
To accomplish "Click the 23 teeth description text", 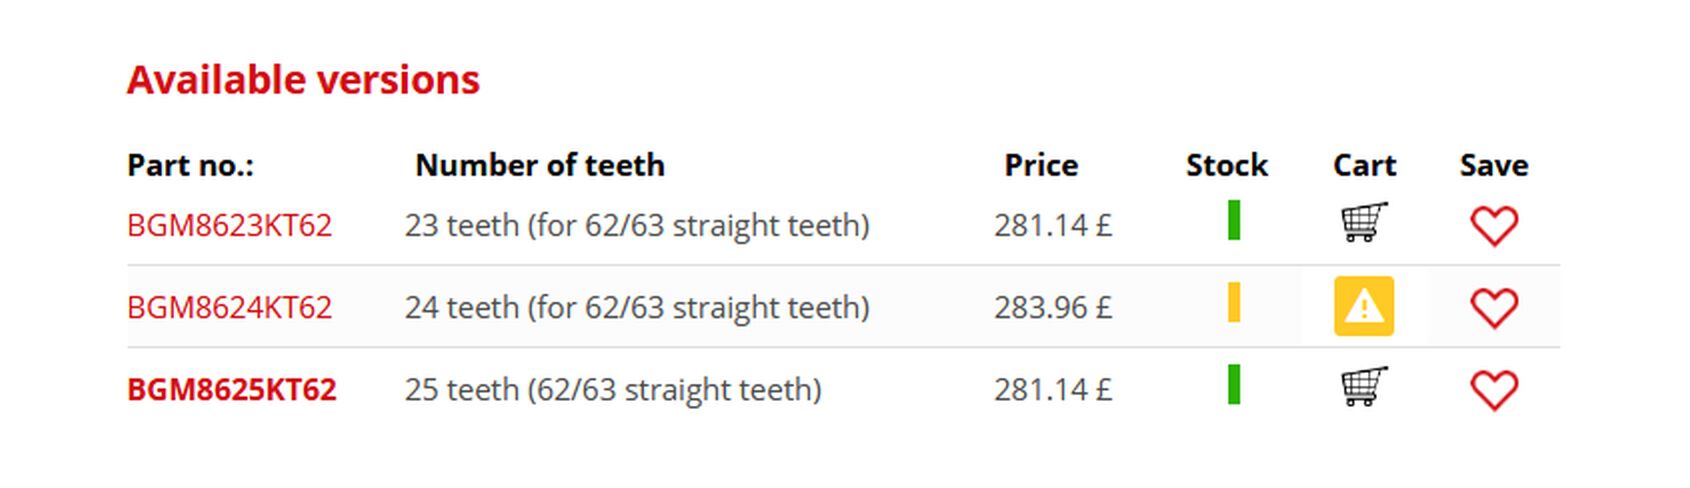I will [636, 225].
